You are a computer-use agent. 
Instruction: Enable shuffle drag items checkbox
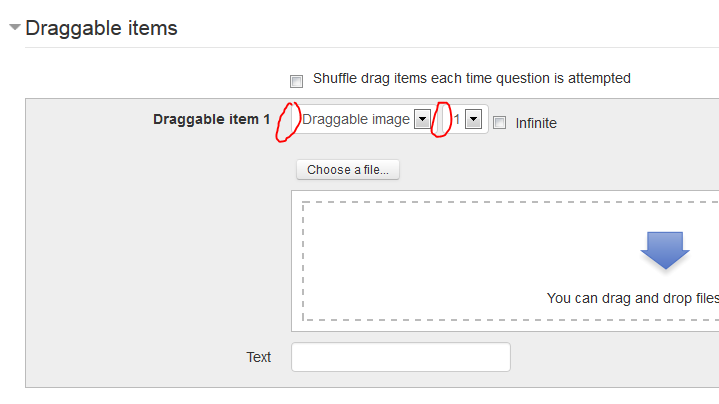[296, 81]
